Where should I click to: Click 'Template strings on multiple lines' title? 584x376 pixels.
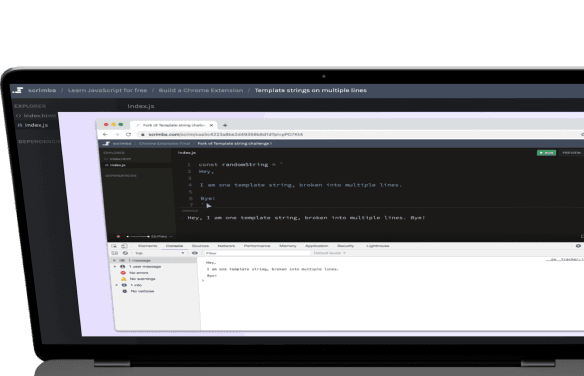[311, 90]
